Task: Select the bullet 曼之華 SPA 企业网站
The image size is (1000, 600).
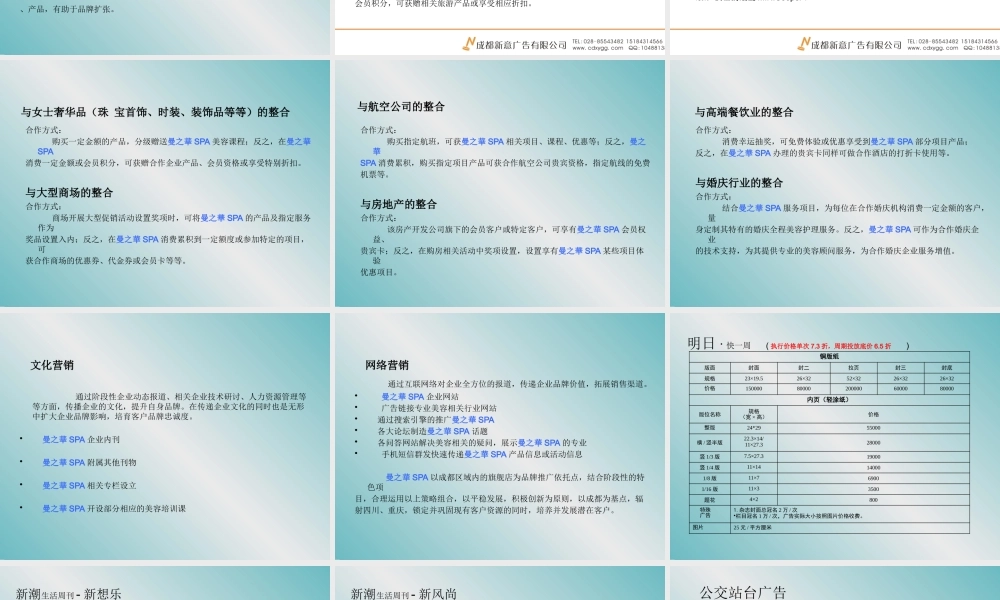Action: click(420, 397)
